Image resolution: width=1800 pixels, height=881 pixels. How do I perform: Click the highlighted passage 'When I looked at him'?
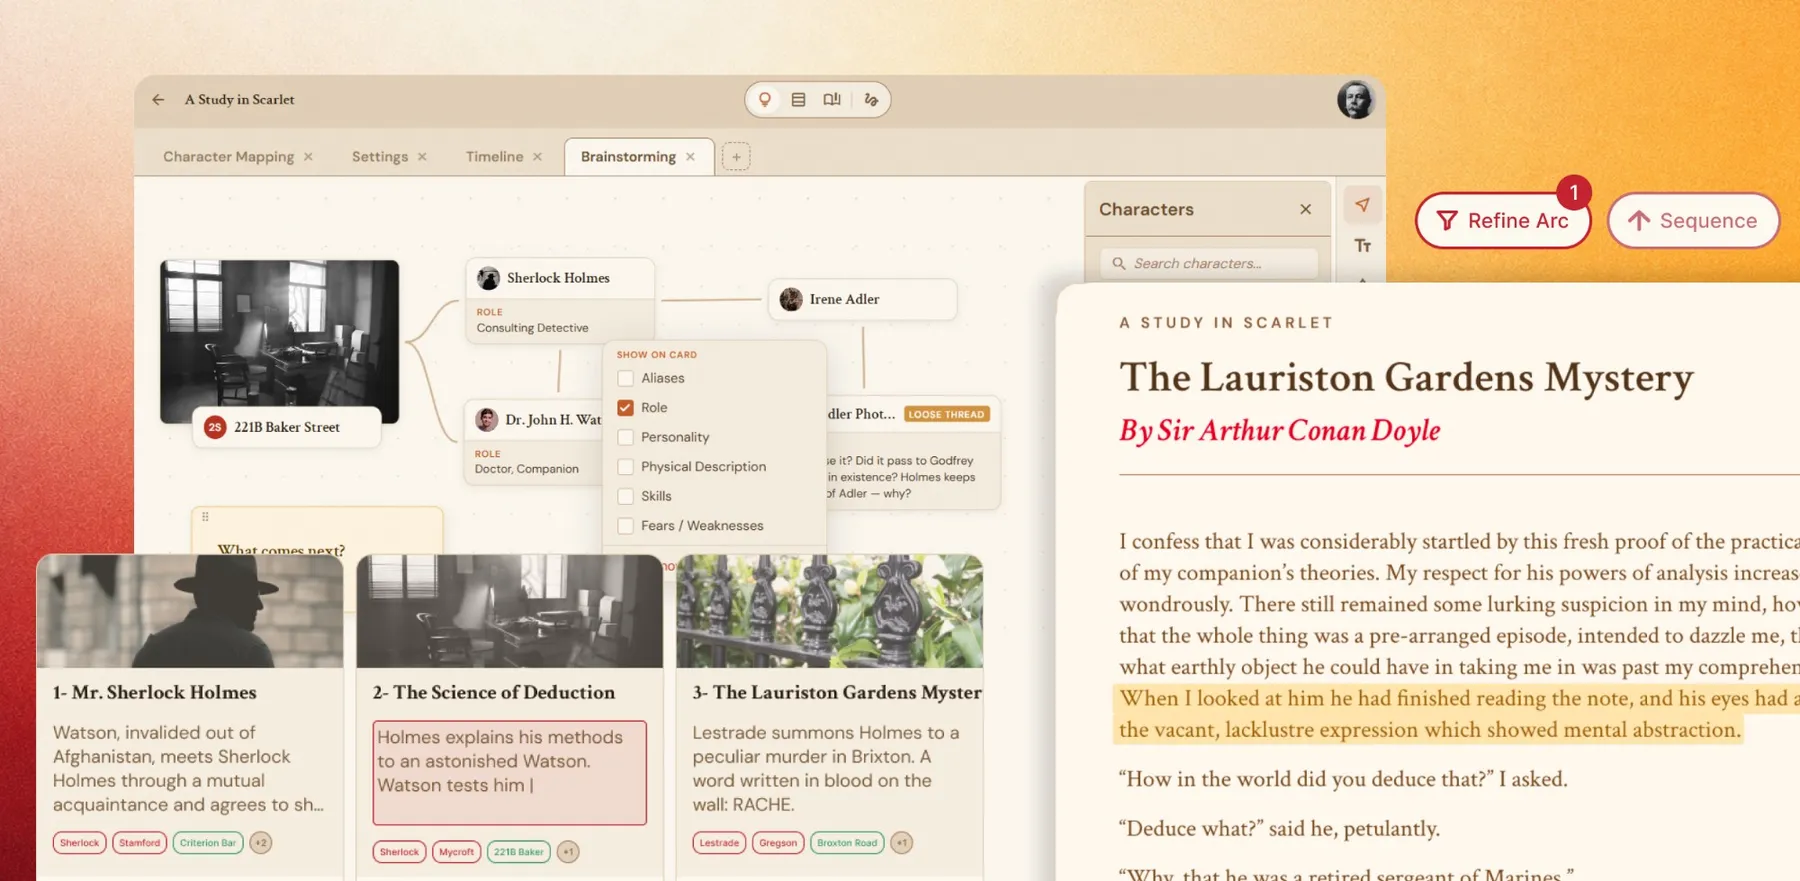coord(1457,714)
